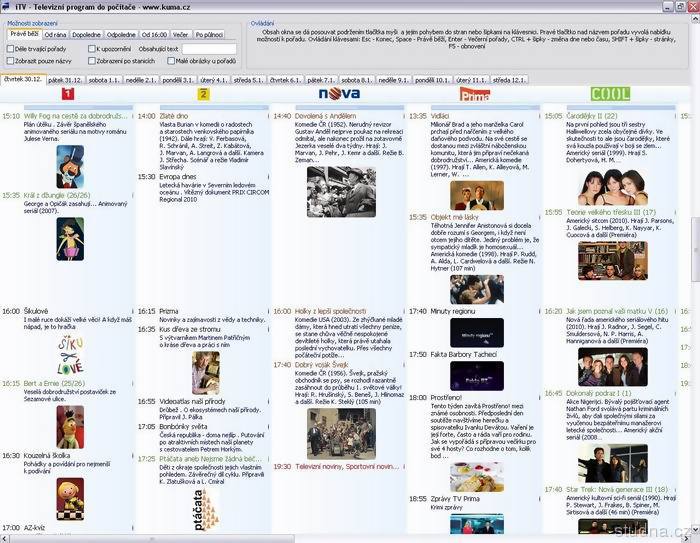Click the Dobrý voják Švejk group photo

pyautogui.click(x=342, y=434)
